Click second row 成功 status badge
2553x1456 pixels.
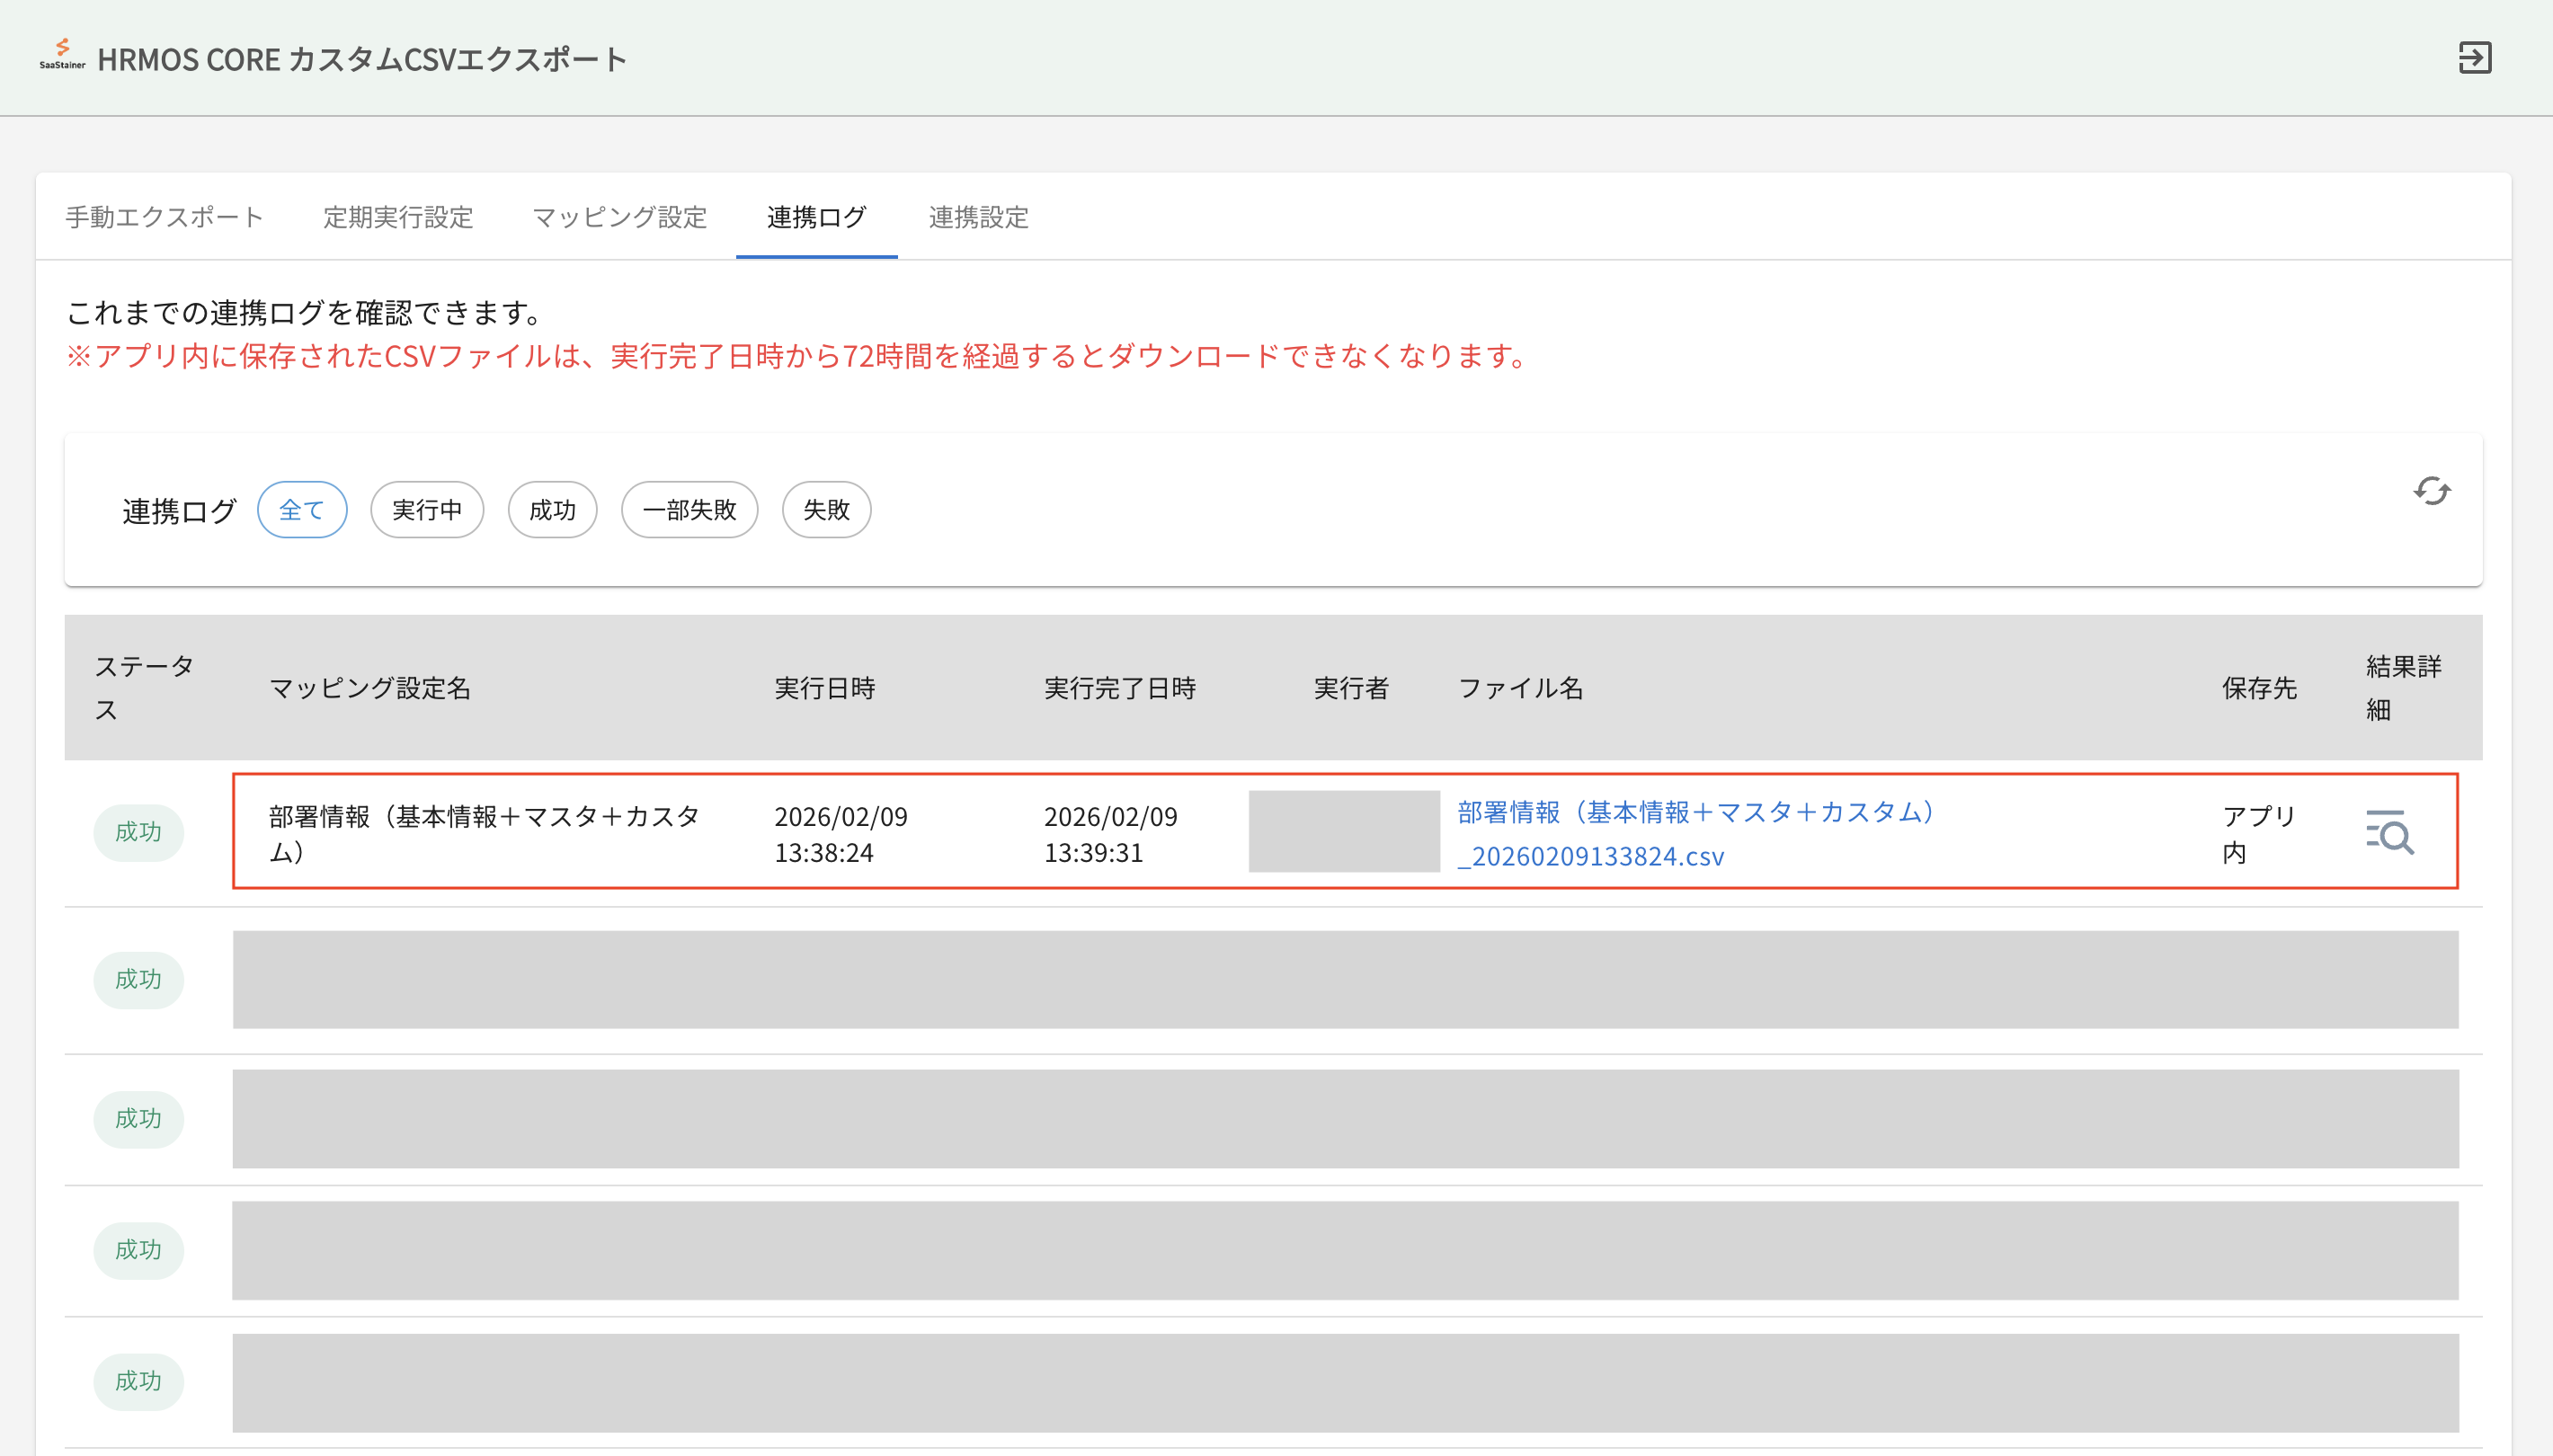(138, 979)
